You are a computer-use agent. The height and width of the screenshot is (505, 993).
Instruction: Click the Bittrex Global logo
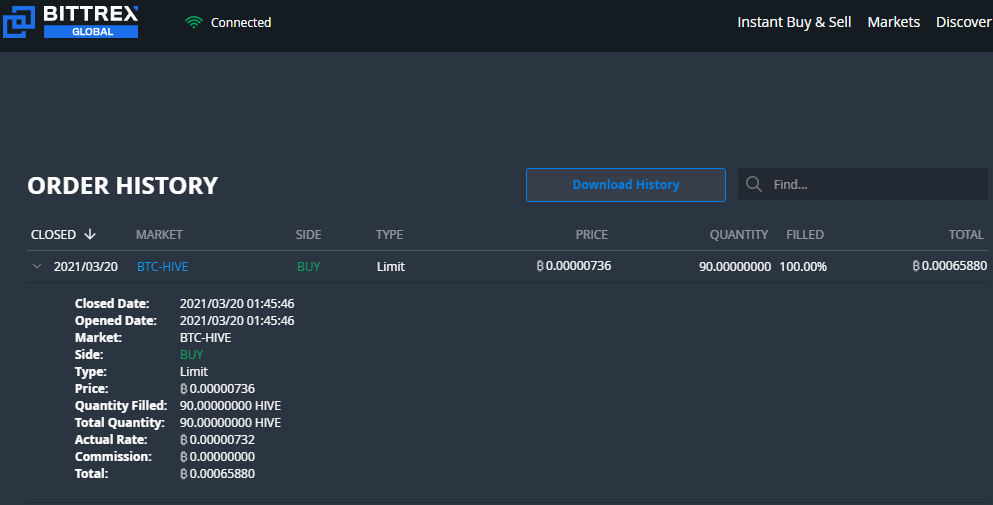point(70,22)
